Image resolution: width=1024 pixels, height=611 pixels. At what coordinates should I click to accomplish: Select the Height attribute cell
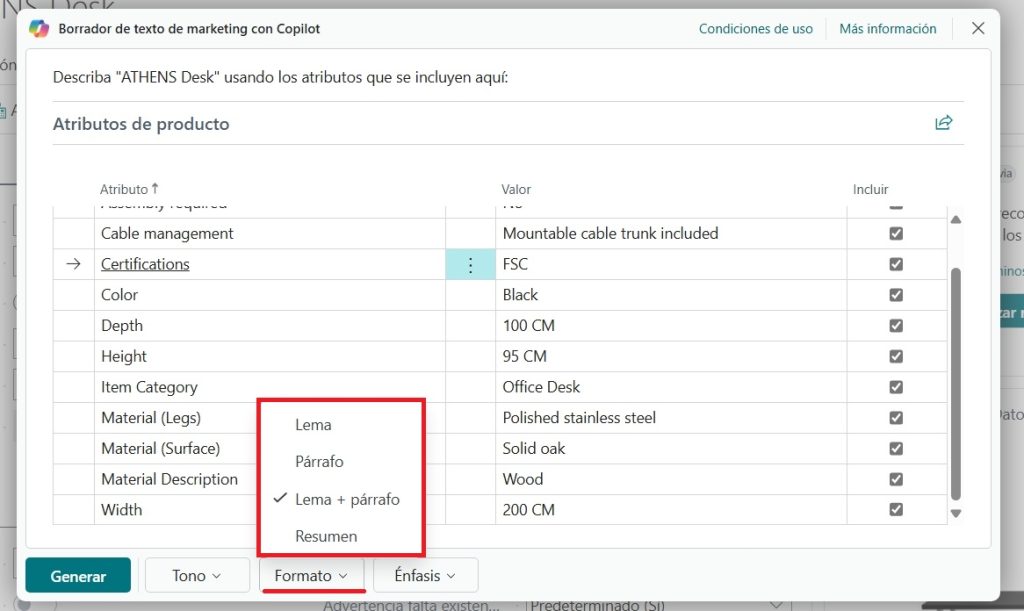[270, 356]
